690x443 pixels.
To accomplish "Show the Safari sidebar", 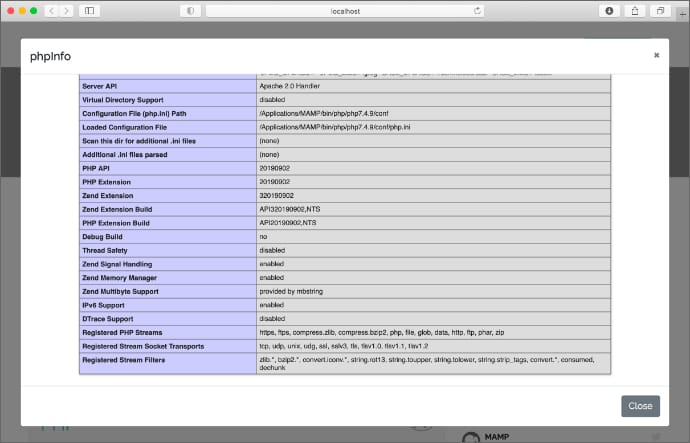I will [90, 10].
